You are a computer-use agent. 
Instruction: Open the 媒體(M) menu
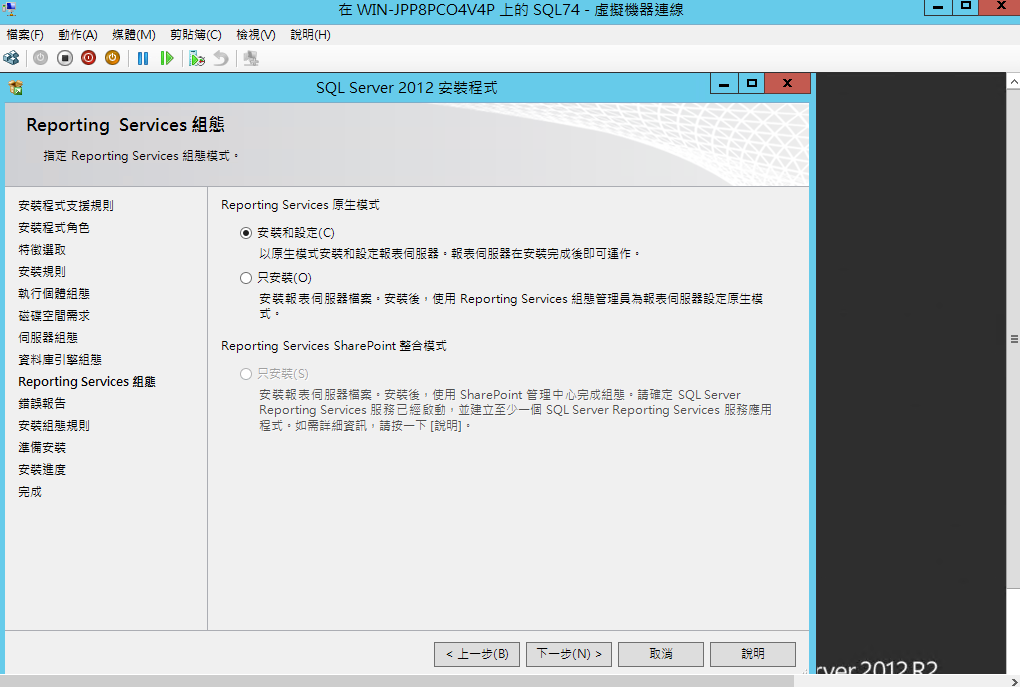[x=133, y=35]
